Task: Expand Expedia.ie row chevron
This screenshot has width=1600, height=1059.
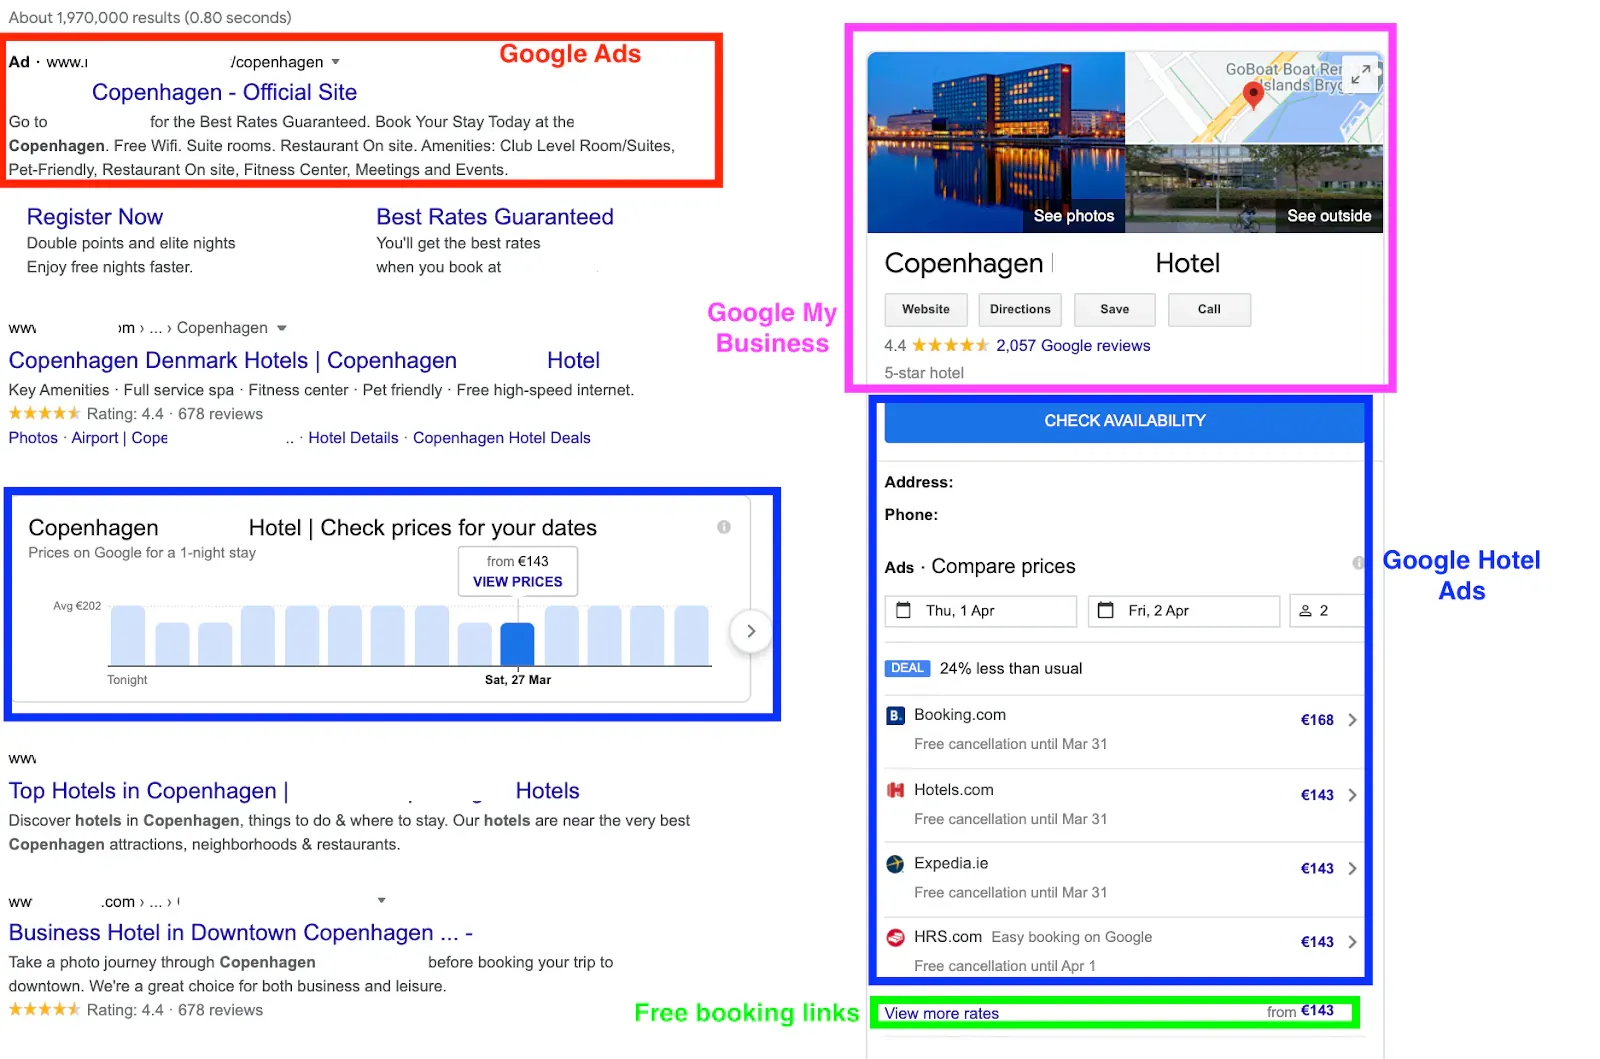Action: click(1352, 869)
